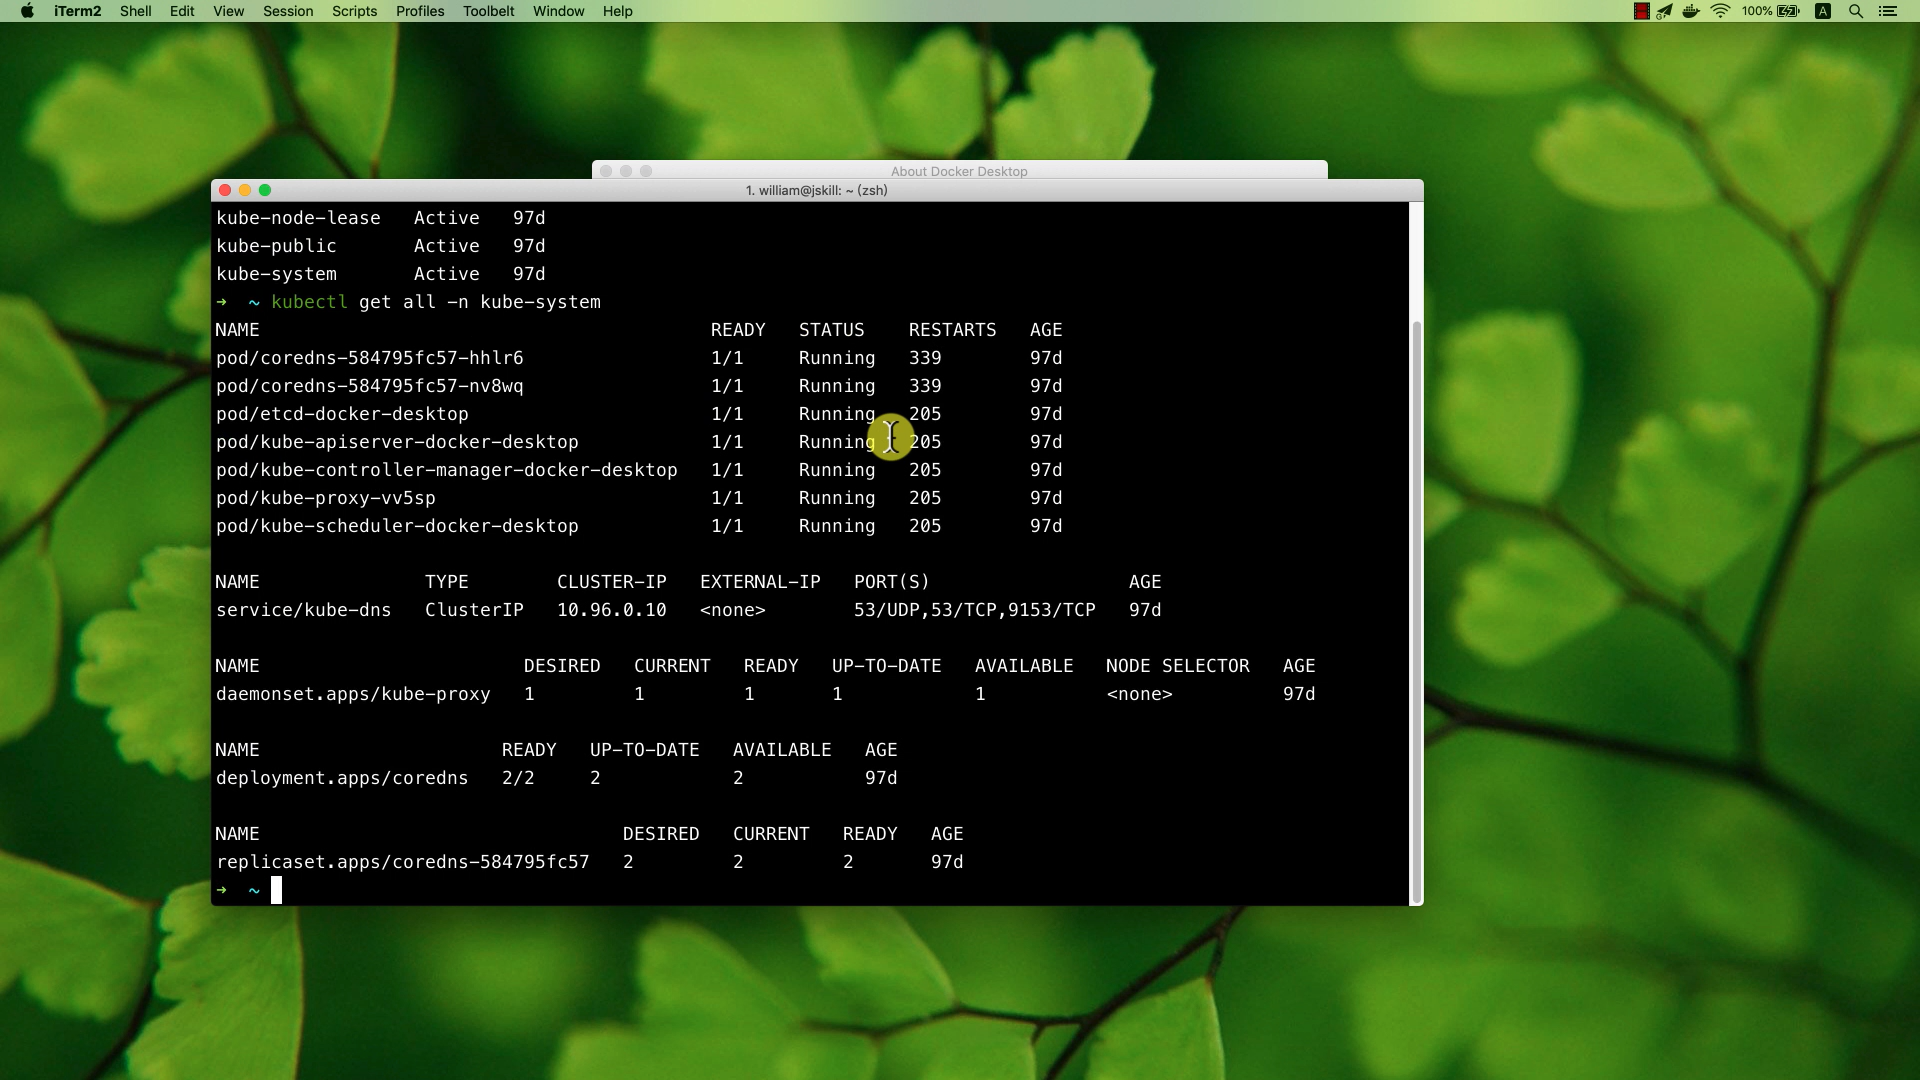Open the Wi-Fi status menu
The width and height of the screenshot is (1920, 1080).
(x=1720, y=11)
